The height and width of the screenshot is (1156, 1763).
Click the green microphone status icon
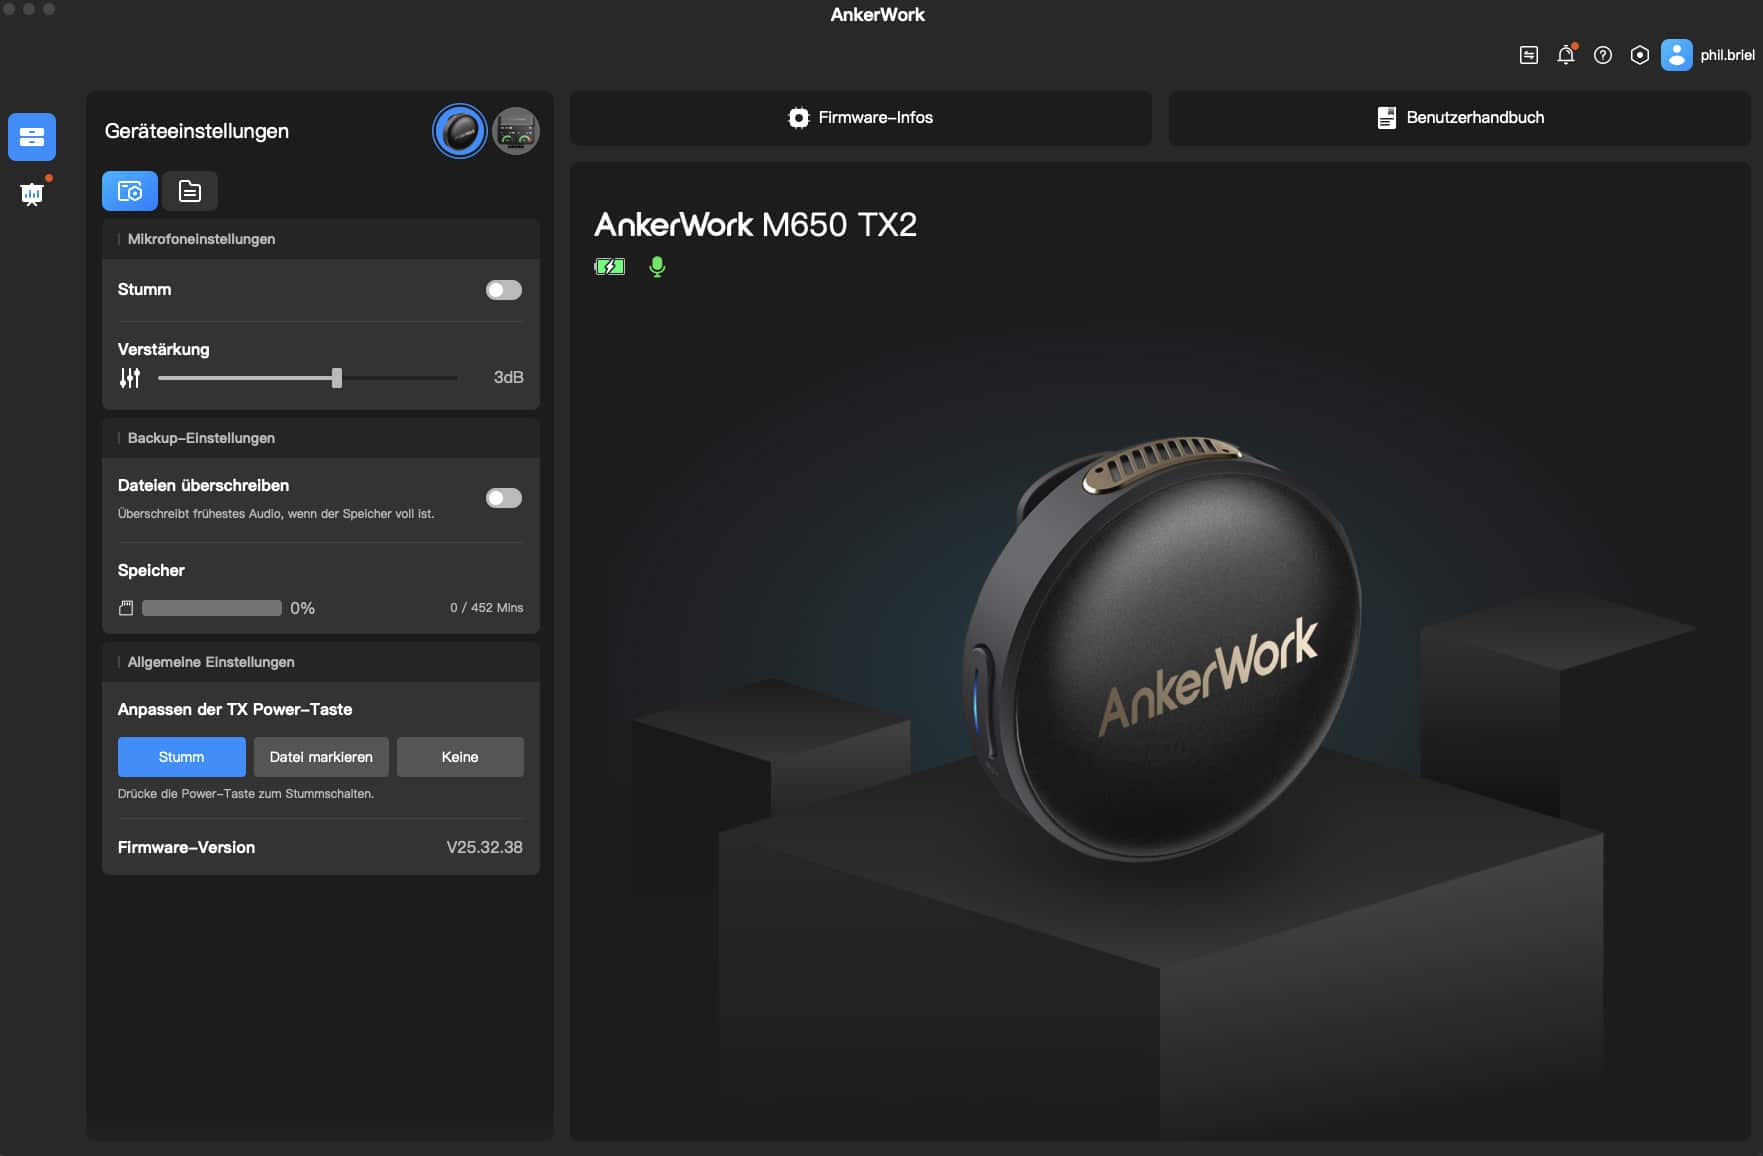tap(657, 267)
